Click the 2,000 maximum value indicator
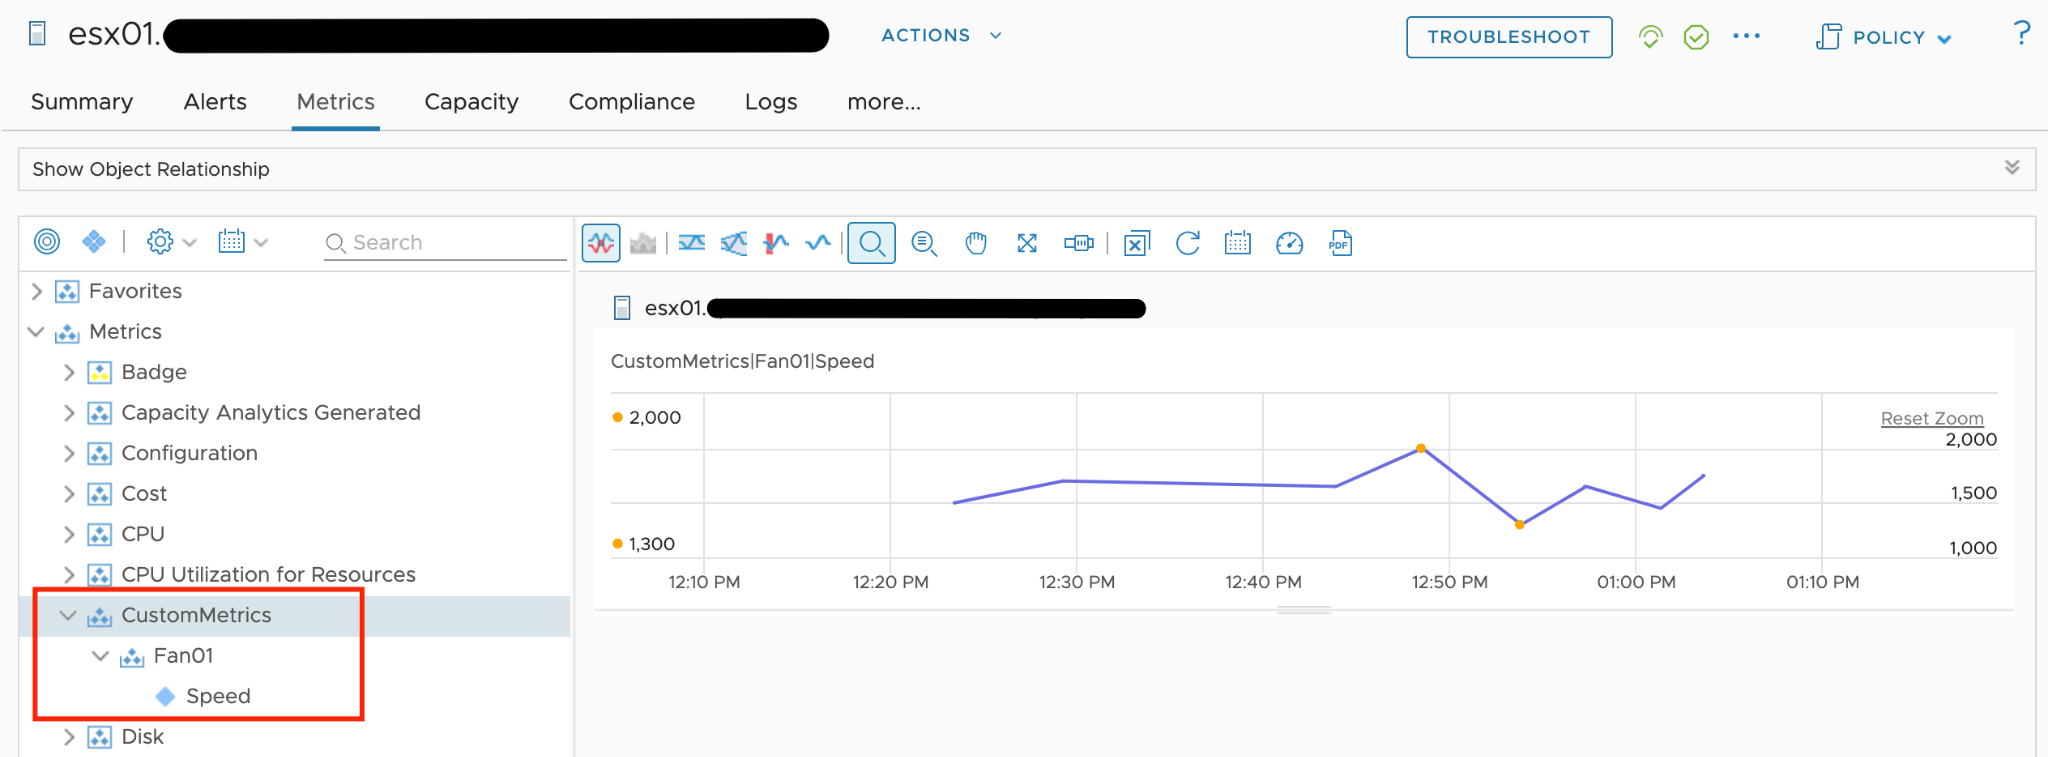Viewport: 2048px width, 757px height. coord(647,417)
